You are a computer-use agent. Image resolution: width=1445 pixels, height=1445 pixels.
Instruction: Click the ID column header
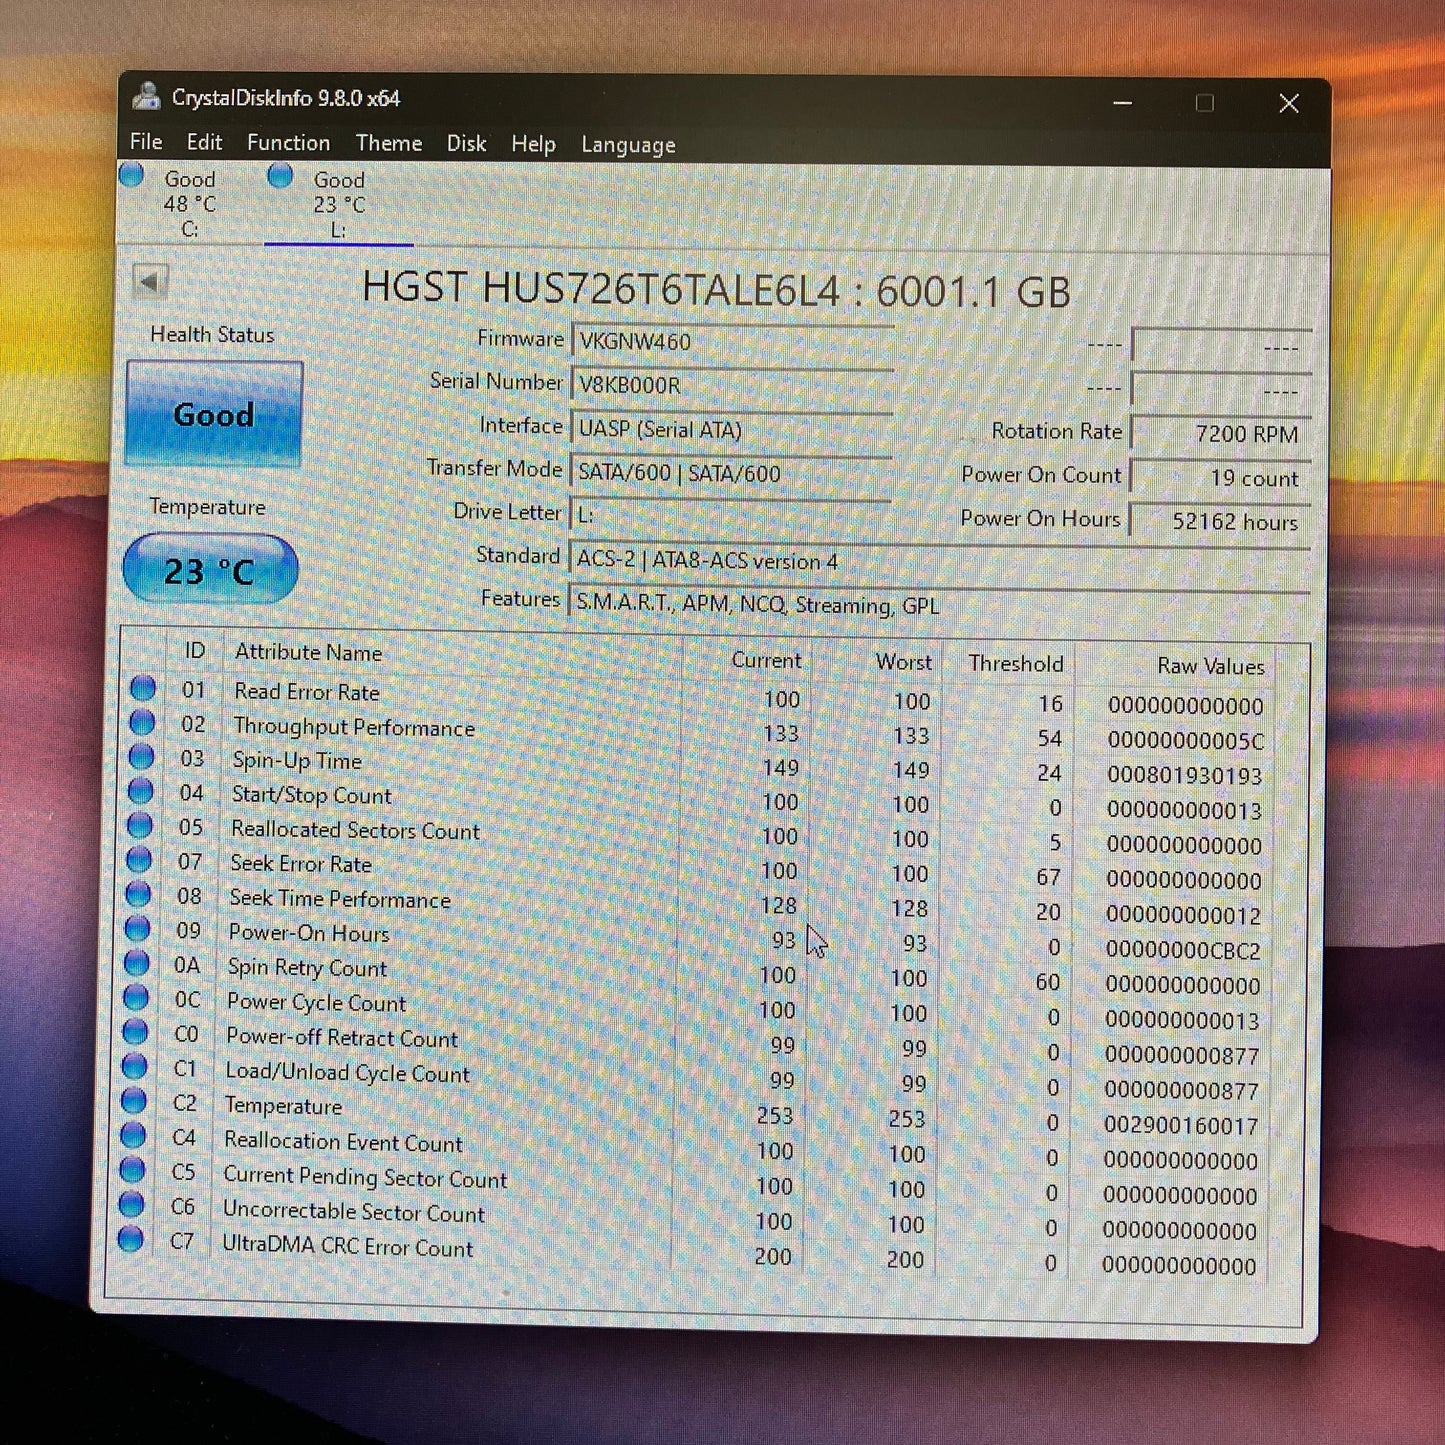click(195, 651)
